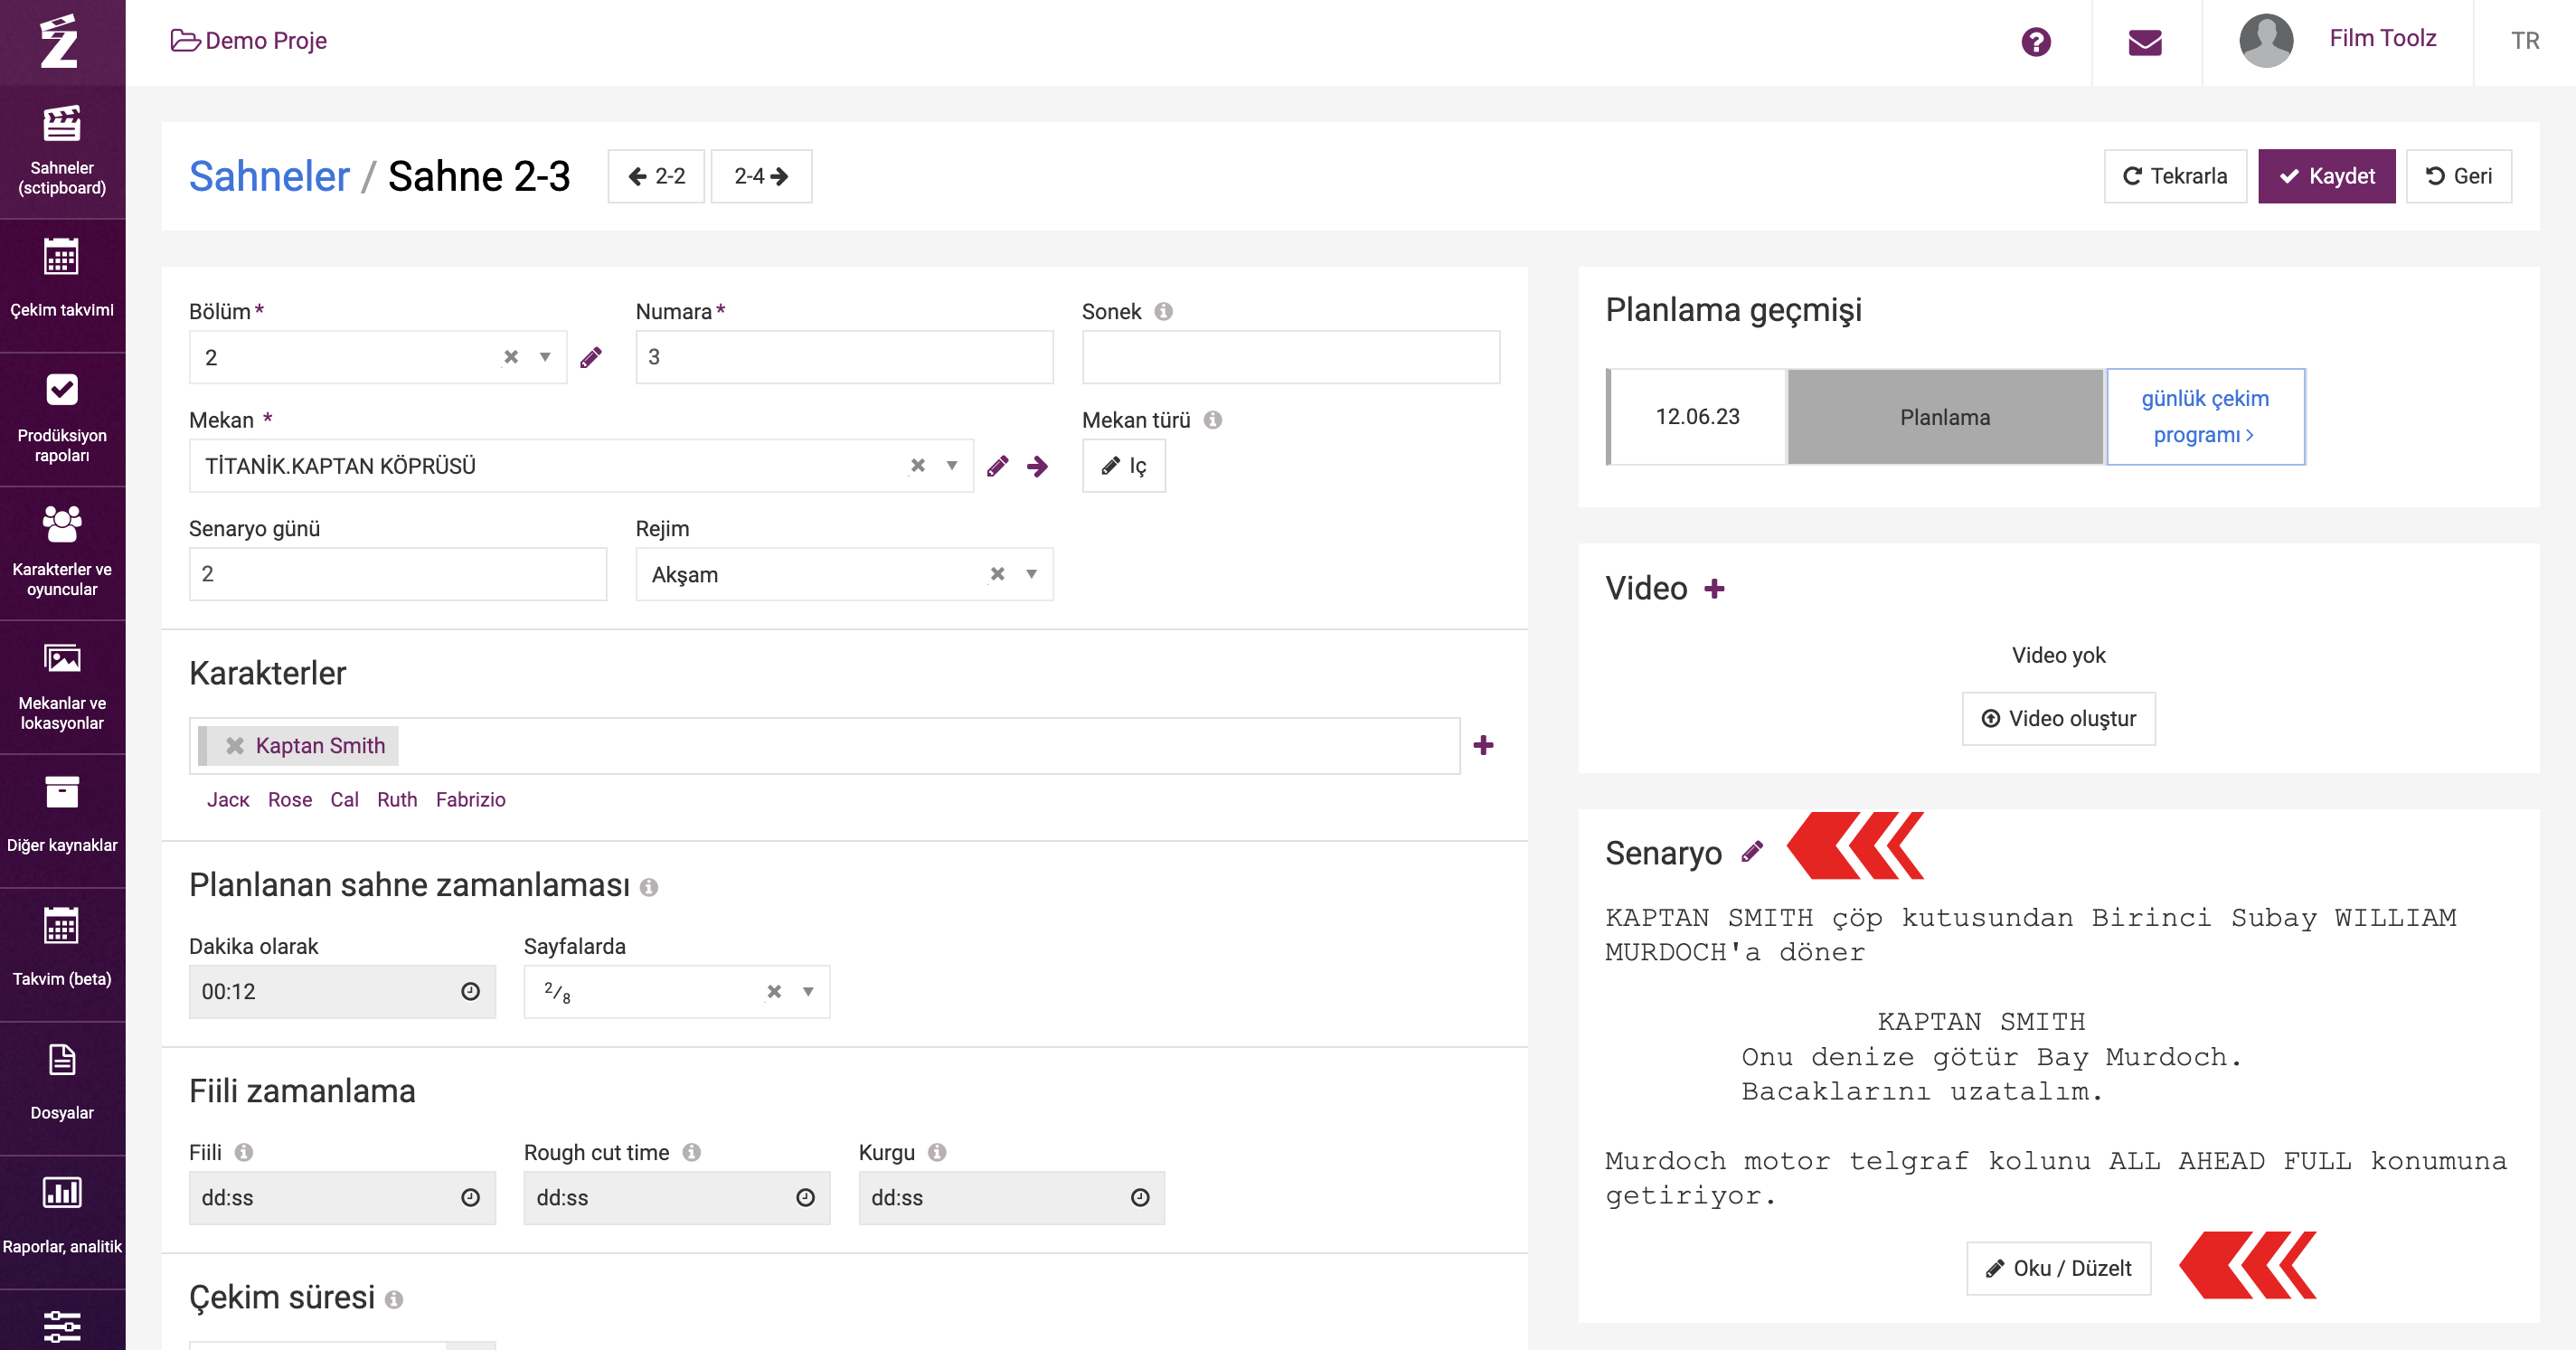Add Jack to the characters
The width and height of the screenshot is (2576, 1350).
click(228, 800)
